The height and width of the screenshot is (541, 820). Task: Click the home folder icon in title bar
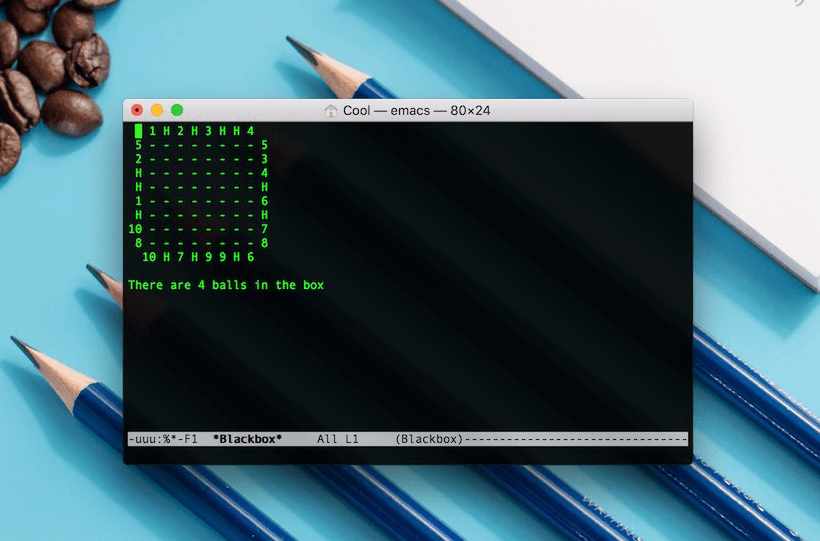pyautogui.click(x=331, y=110)
